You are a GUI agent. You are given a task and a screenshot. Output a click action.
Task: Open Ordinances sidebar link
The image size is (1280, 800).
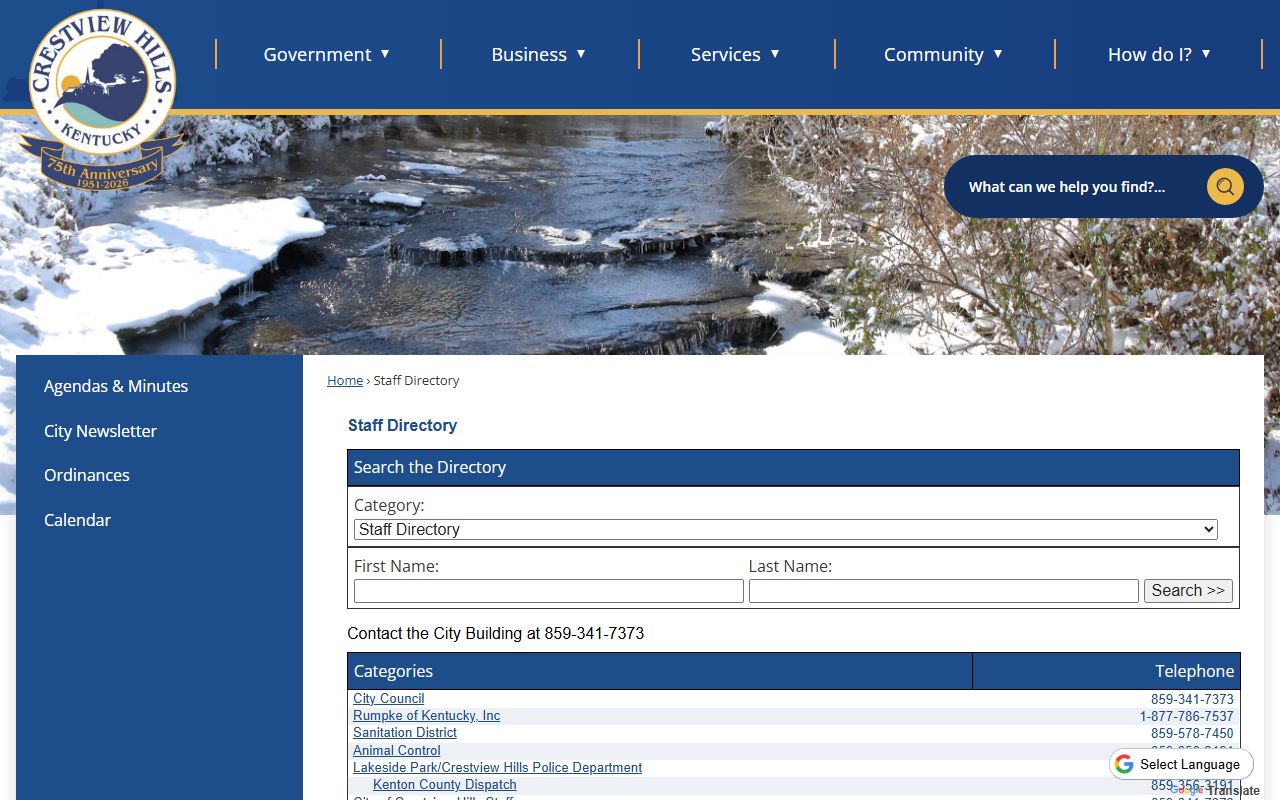point(87,475)
